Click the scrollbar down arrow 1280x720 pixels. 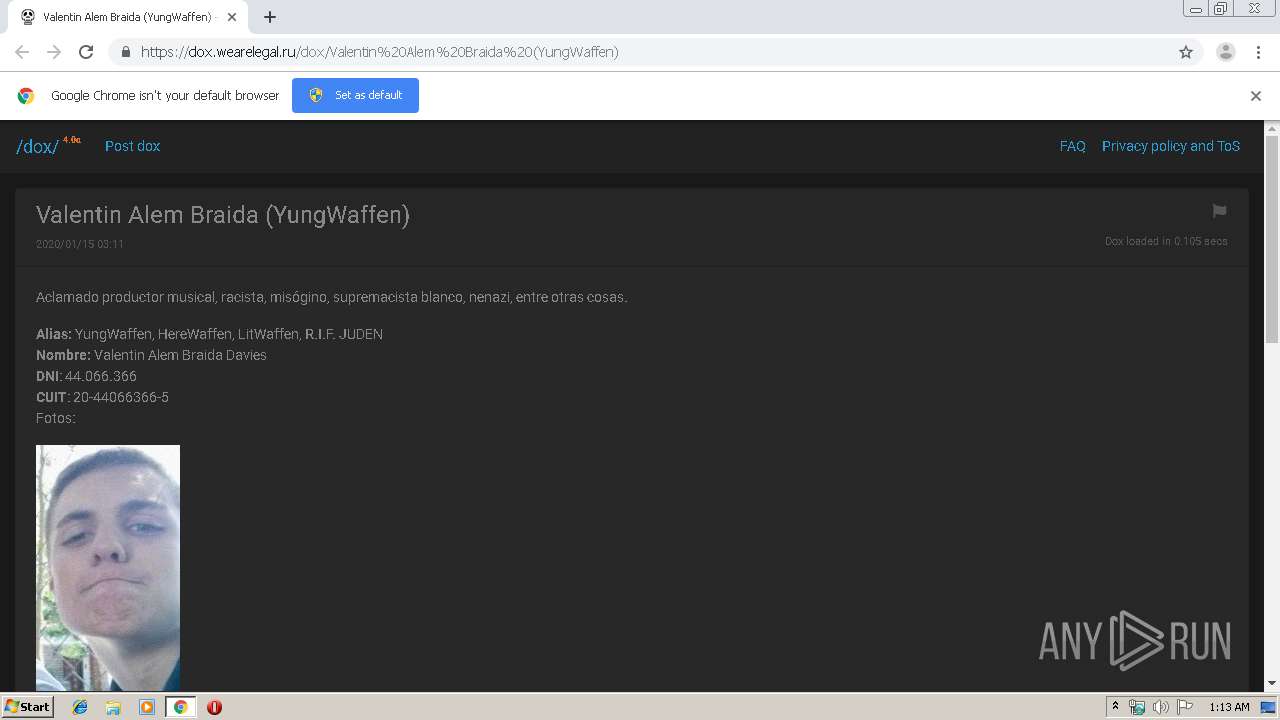point(1272,683)
